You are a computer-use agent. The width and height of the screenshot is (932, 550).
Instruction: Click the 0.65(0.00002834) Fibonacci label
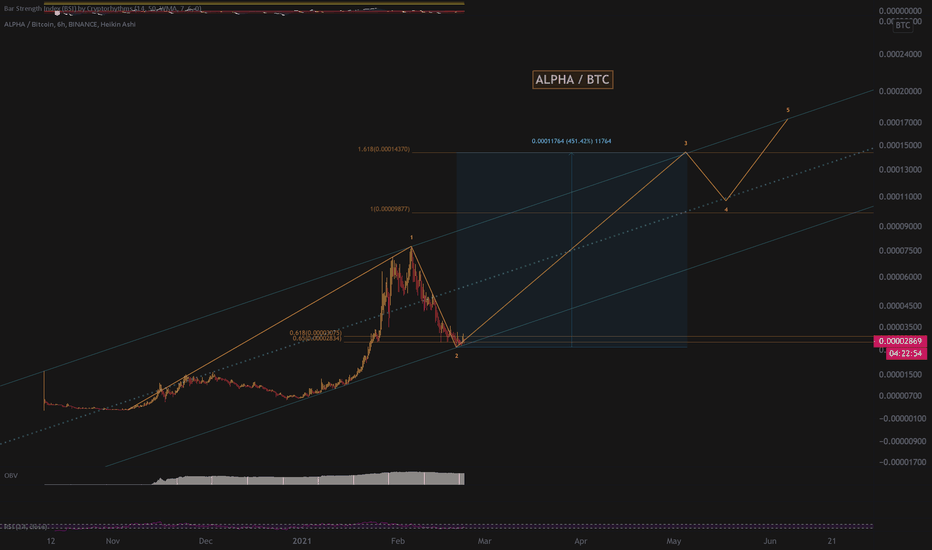point(317,338)
